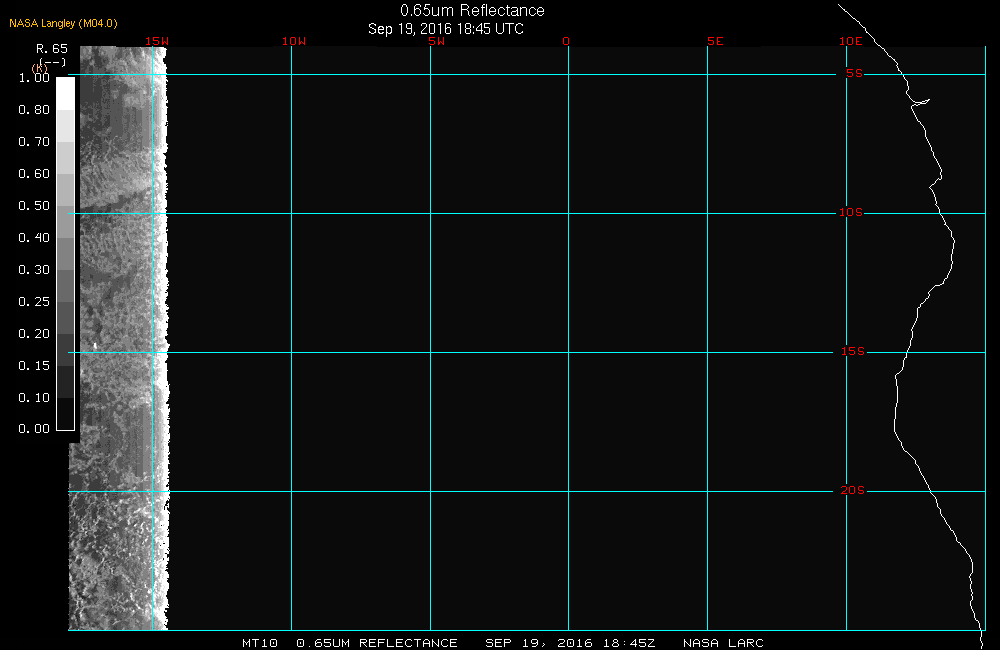The image size is (1000, 650).
Task: Click the 0.40 colorbar value
Action: coord(34,237)
